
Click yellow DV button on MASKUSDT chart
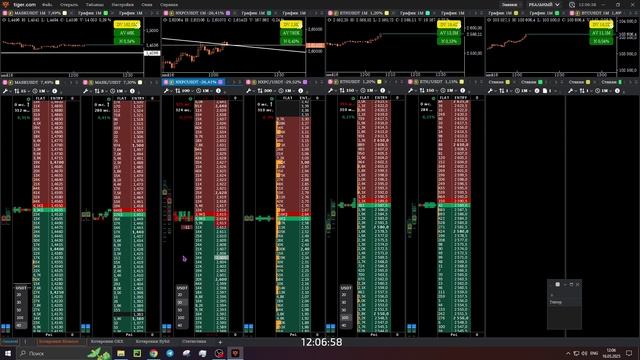[127, 25]
